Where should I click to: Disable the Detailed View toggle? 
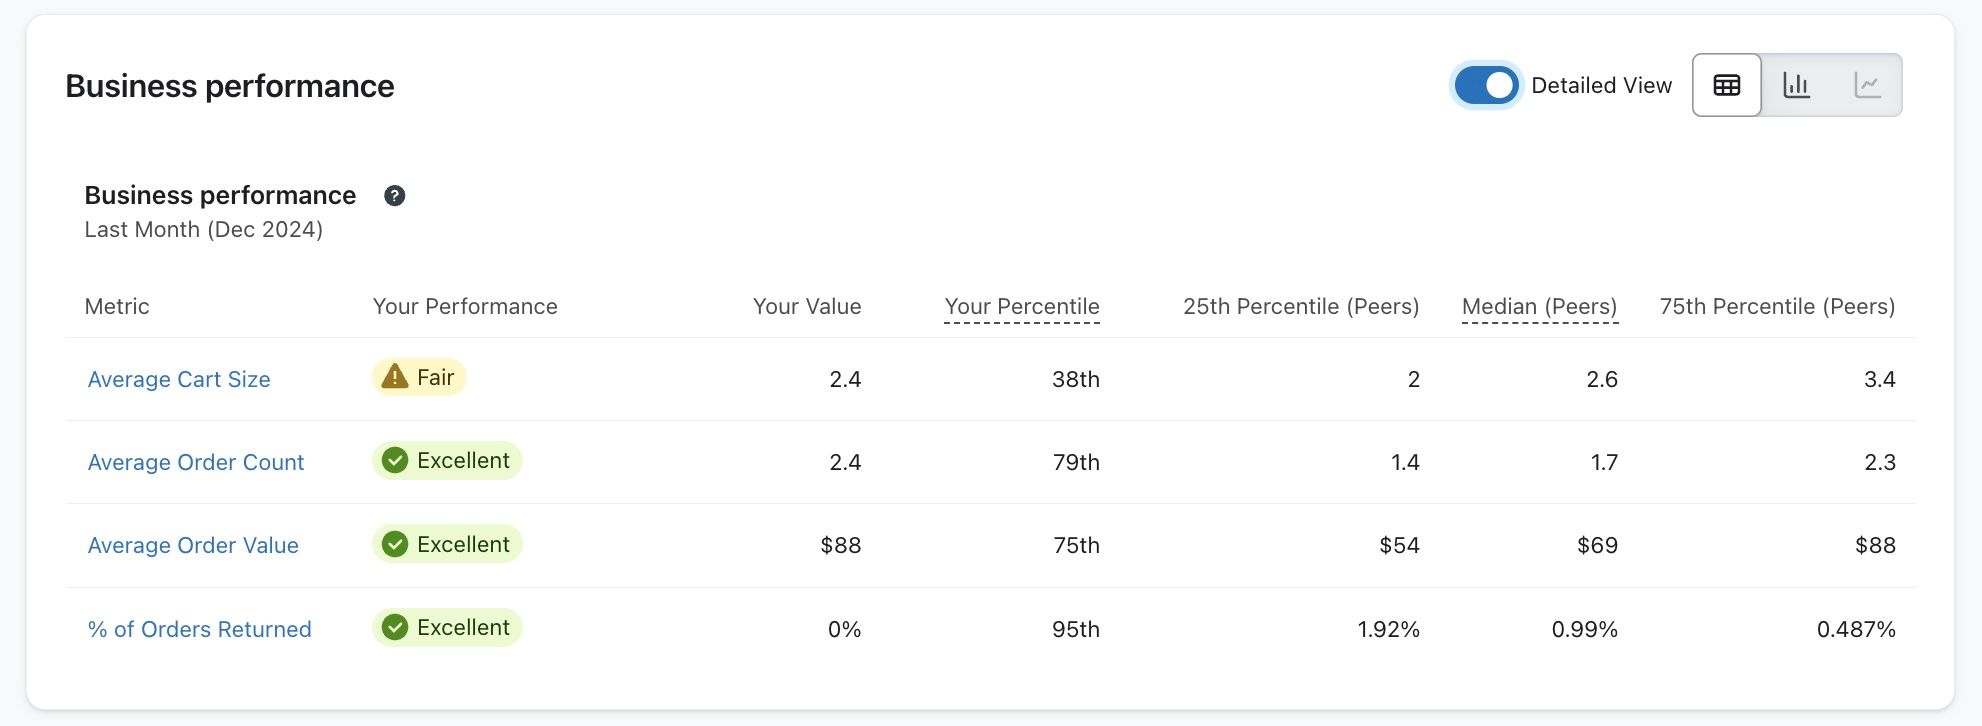click(1486, 85)
